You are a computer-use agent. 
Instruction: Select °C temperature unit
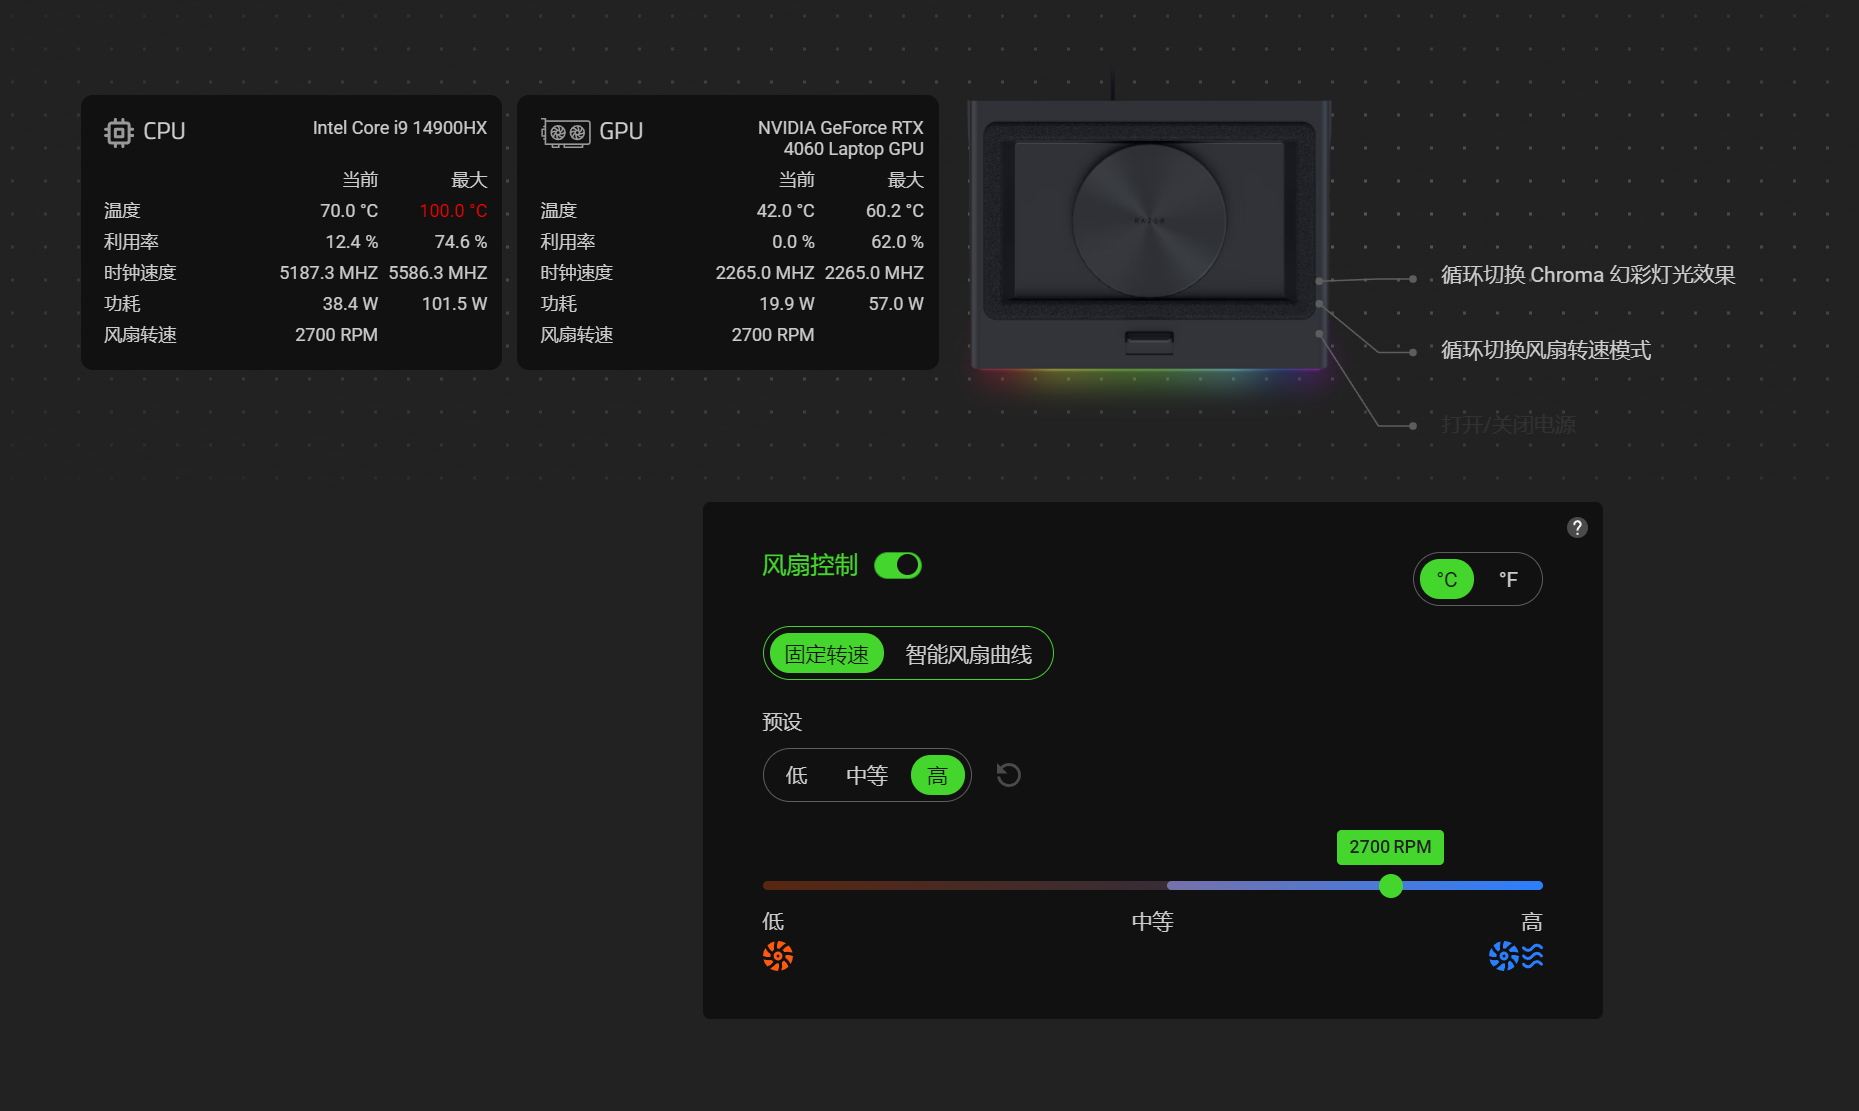pos(1446,578)
